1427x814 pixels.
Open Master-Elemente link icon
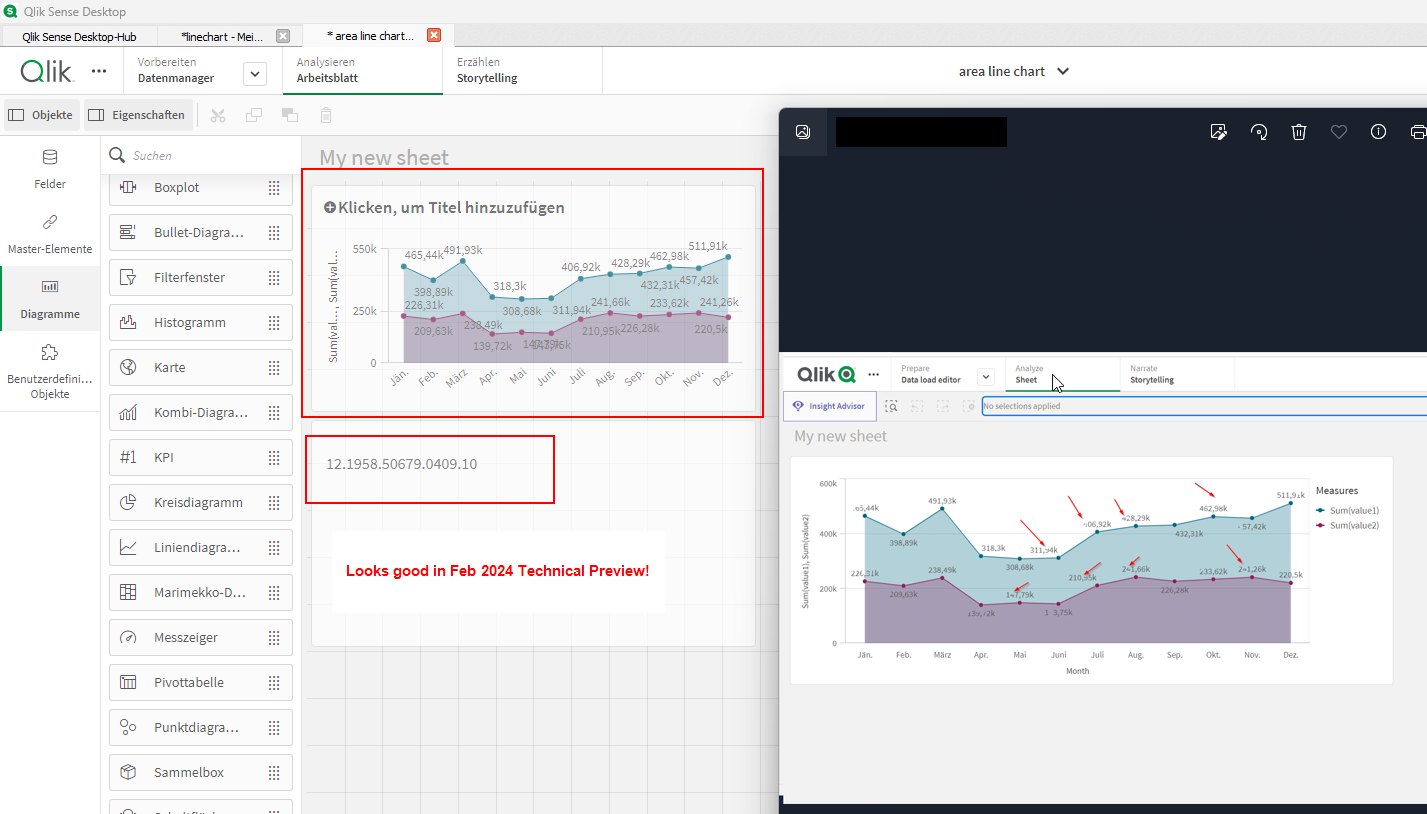[x=50, y=222]
